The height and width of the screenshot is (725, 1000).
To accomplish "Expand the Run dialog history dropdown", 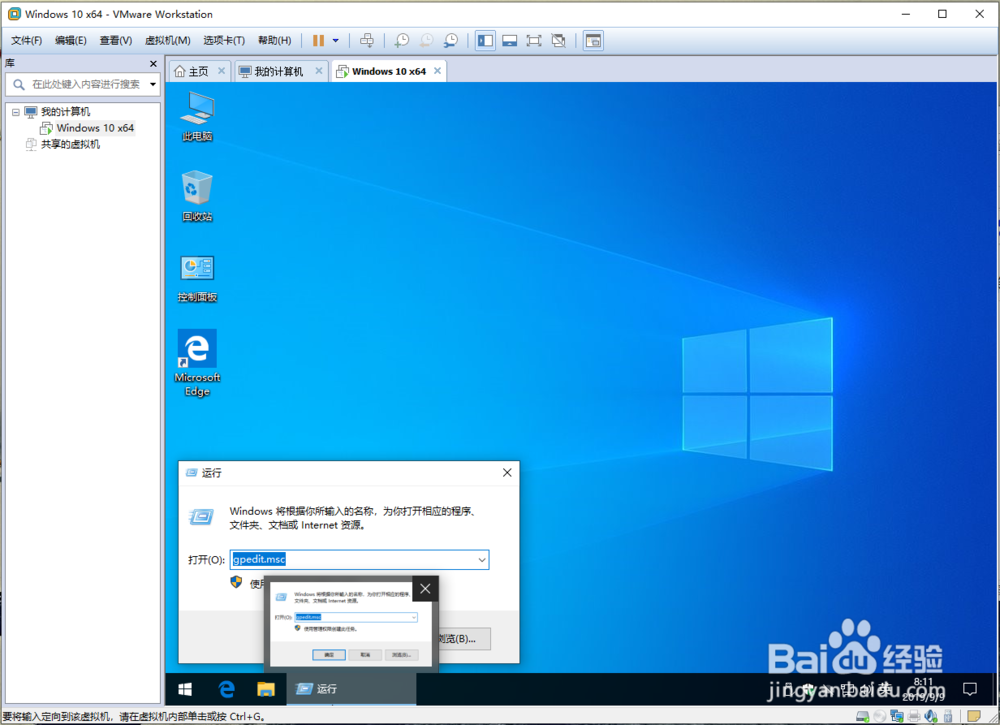I will pyautogui.click(x=482, y=560).
